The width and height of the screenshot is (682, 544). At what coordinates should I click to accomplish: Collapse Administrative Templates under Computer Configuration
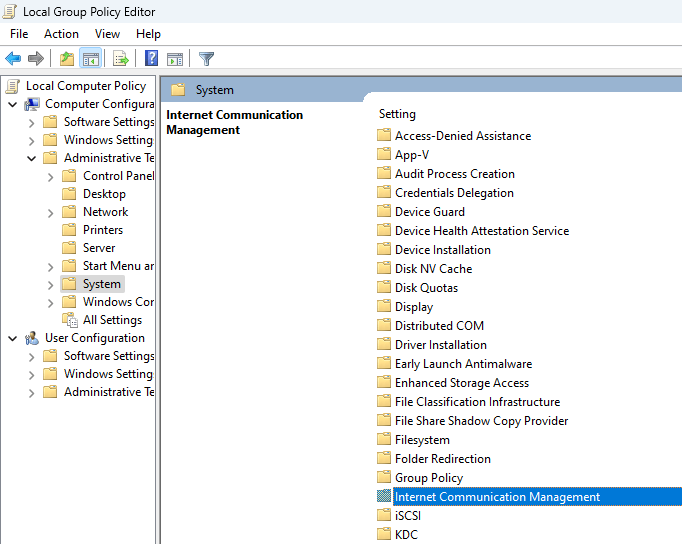coord(31,158)
